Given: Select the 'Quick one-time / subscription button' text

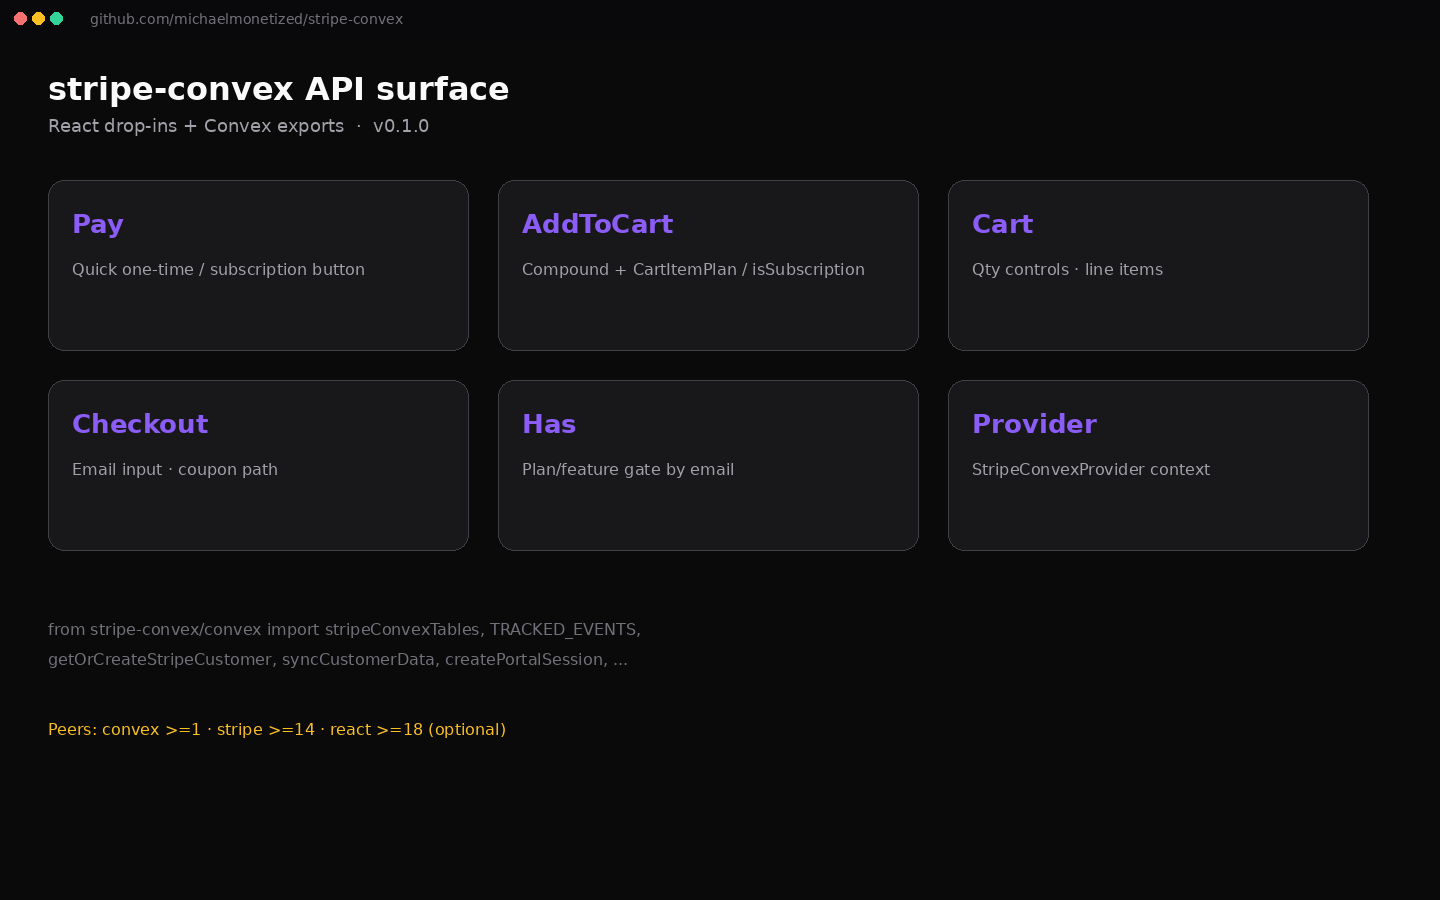Looking at the screenshot, I should (218, 269).
